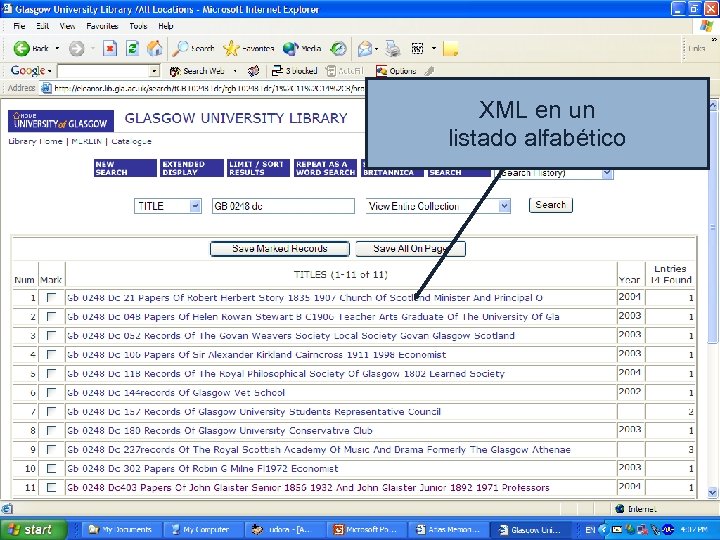Click the page icon in the Address bar
Viewport: 720px width, 540px height.
[x=46, y=88]
